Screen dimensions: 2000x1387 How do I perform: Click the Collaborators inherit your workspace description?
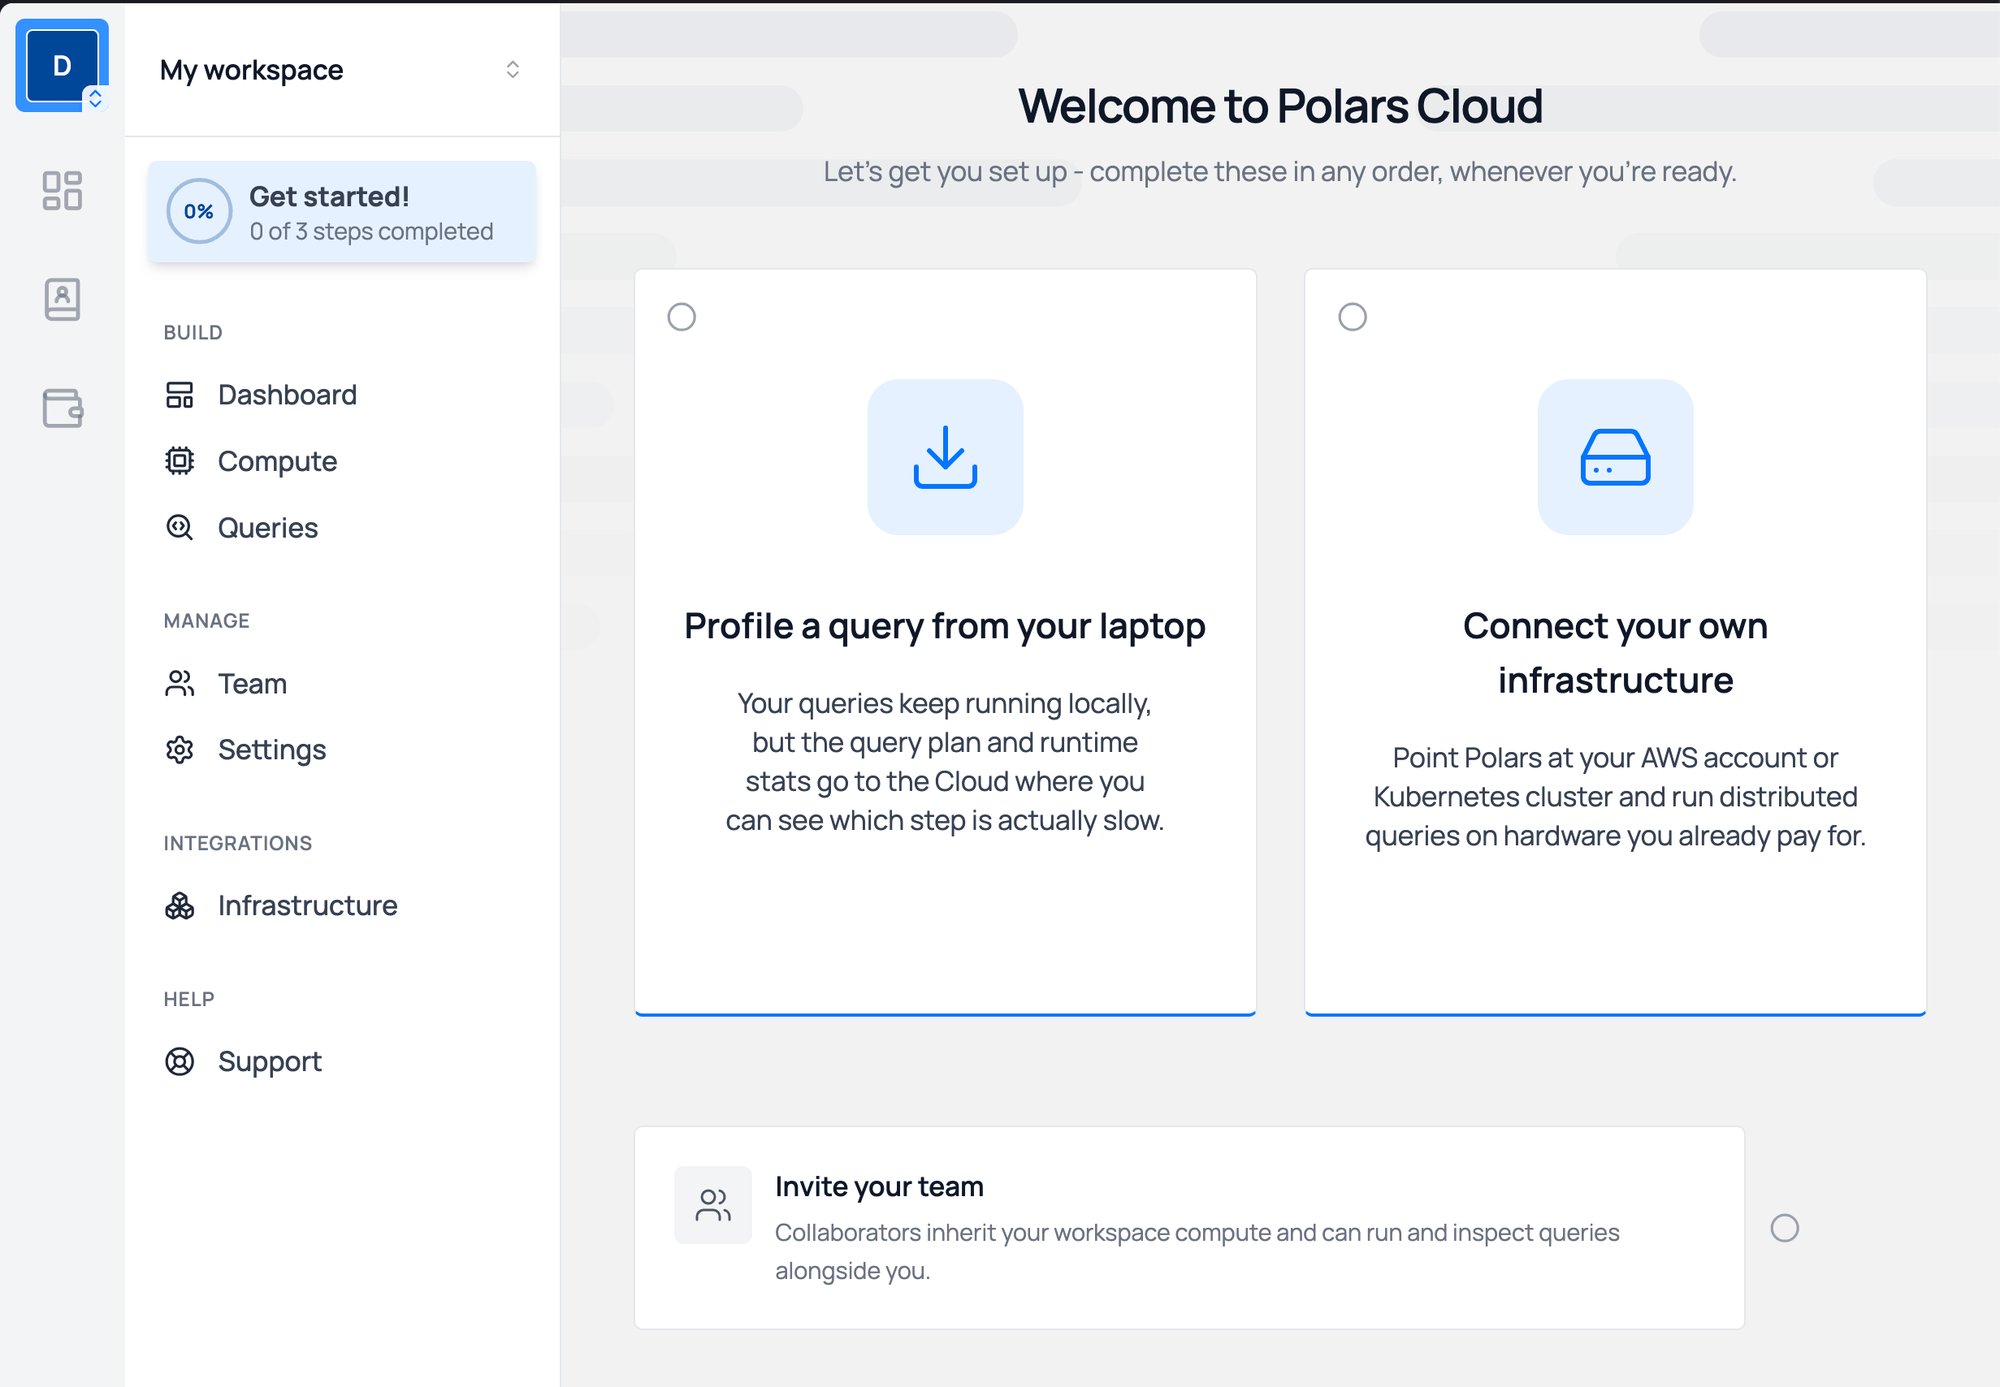[1197, 1252]
